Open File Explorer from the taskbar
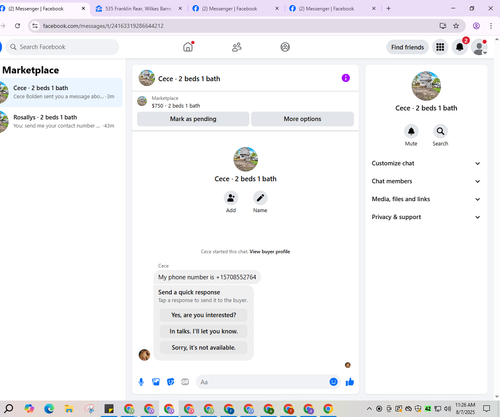This screenshot has height=417, width=500. pos(69,408)
